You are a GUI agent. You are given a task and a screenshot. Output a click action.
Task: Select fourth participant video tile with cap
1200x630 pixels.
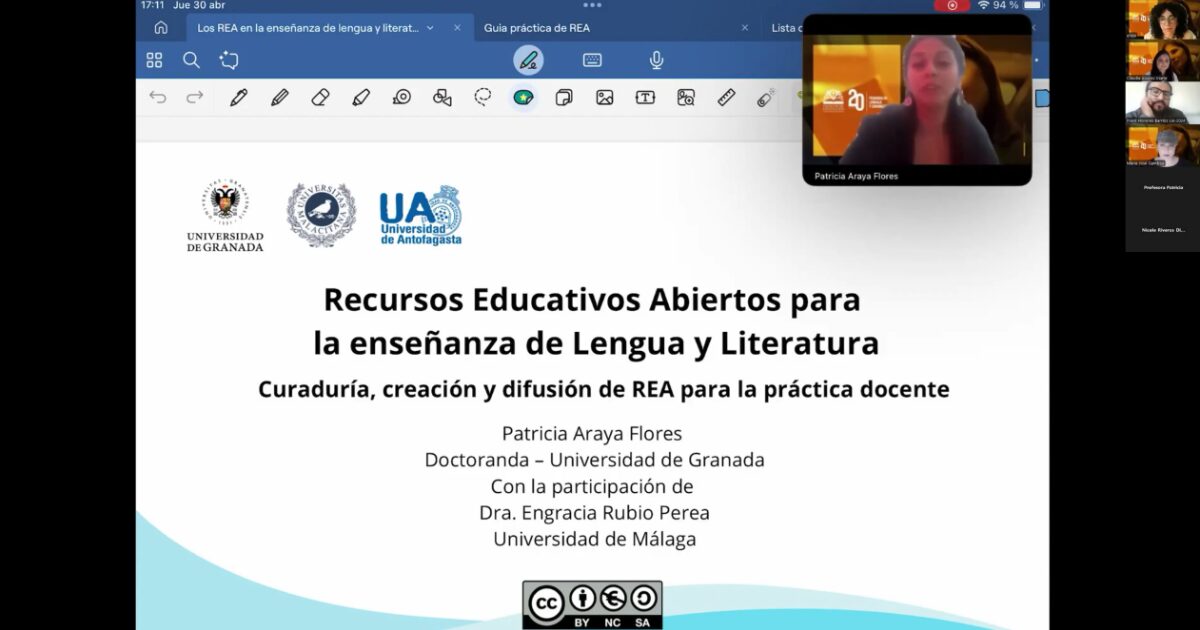click(x=1162, y=146)
